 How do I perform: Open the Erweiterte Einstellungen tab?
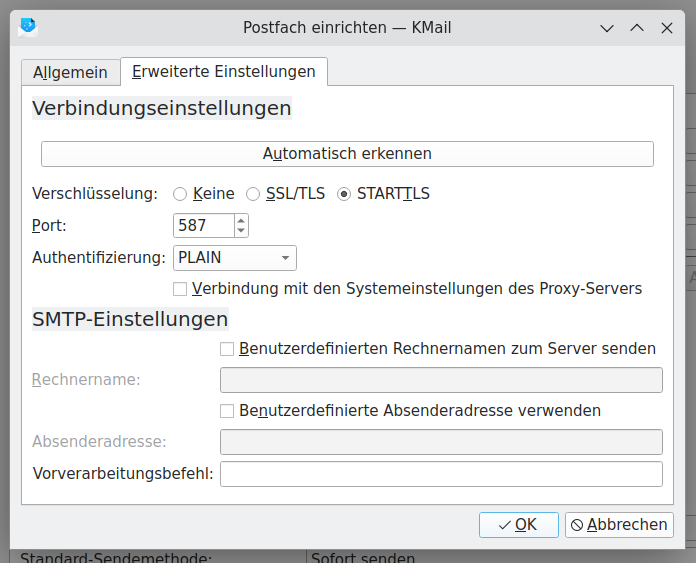223,71
